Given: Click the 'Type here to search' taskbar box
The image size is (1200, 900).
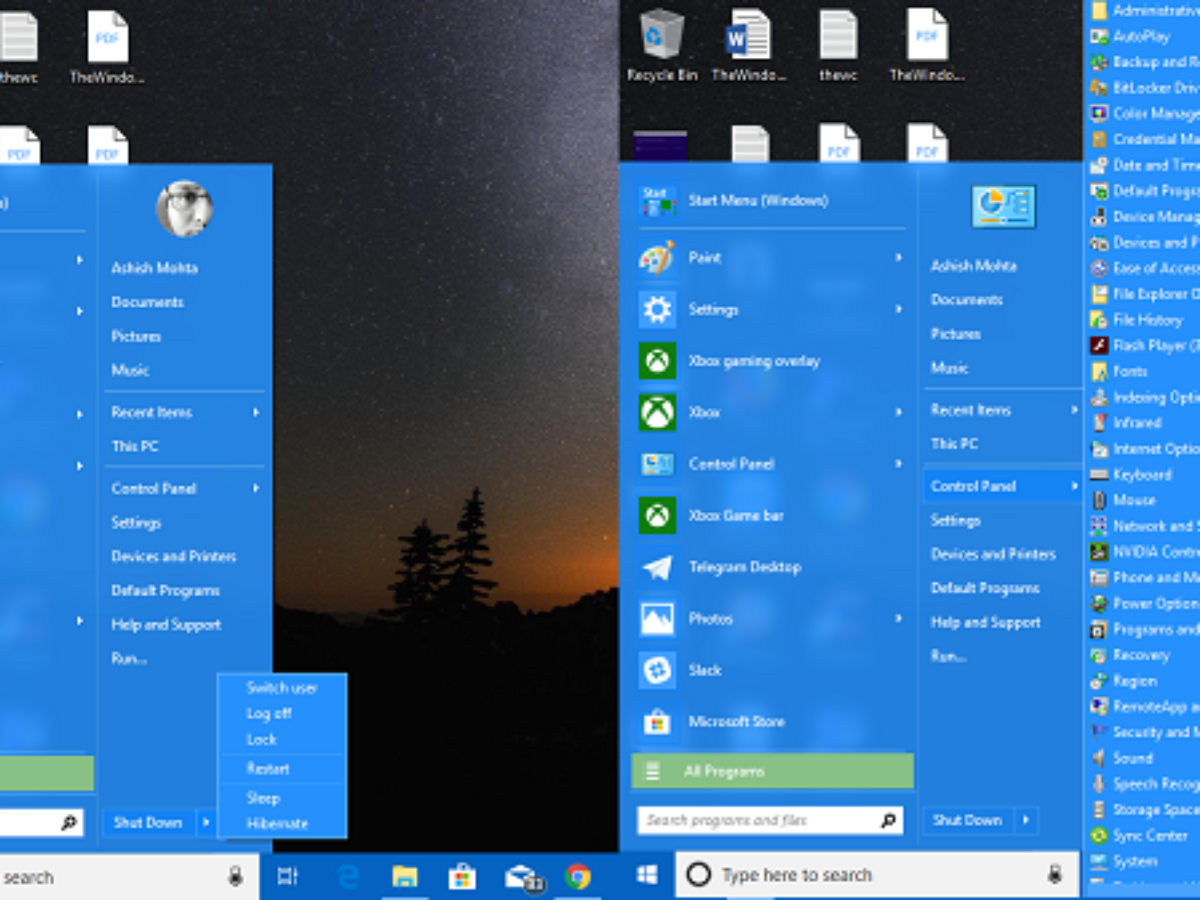Looking at the screenshot, I should coord(878,875).
